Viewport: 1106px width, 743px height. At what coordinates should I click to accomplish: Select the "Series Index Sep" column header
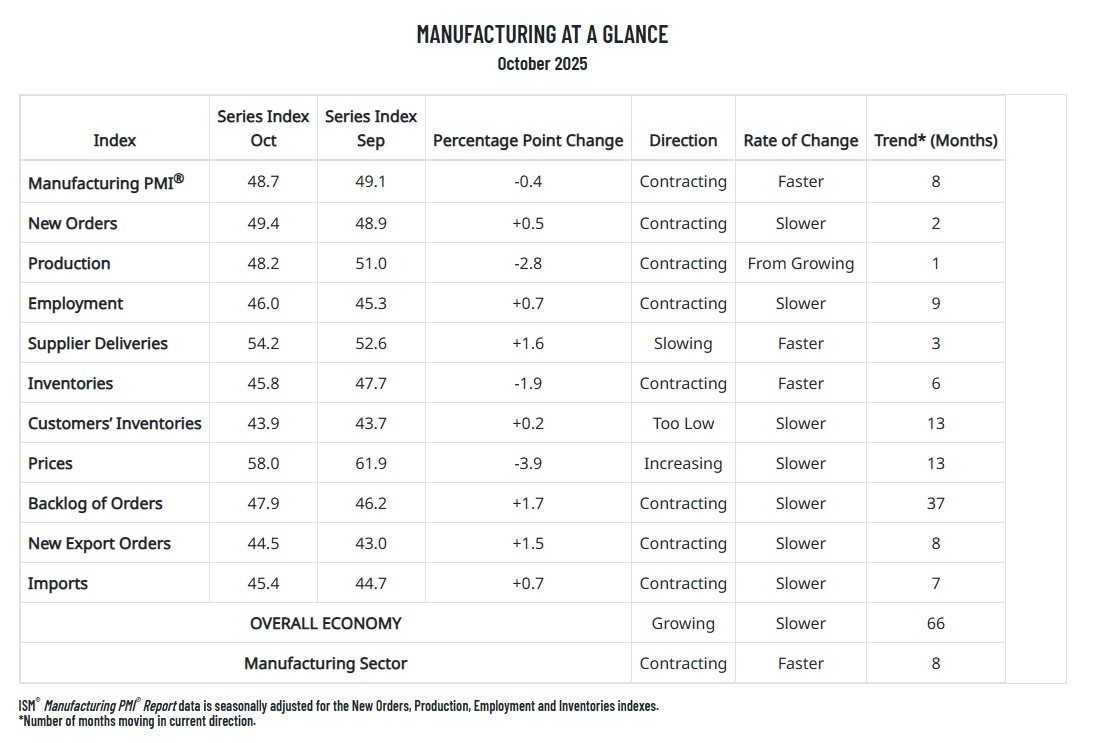(x=371, y=129)
